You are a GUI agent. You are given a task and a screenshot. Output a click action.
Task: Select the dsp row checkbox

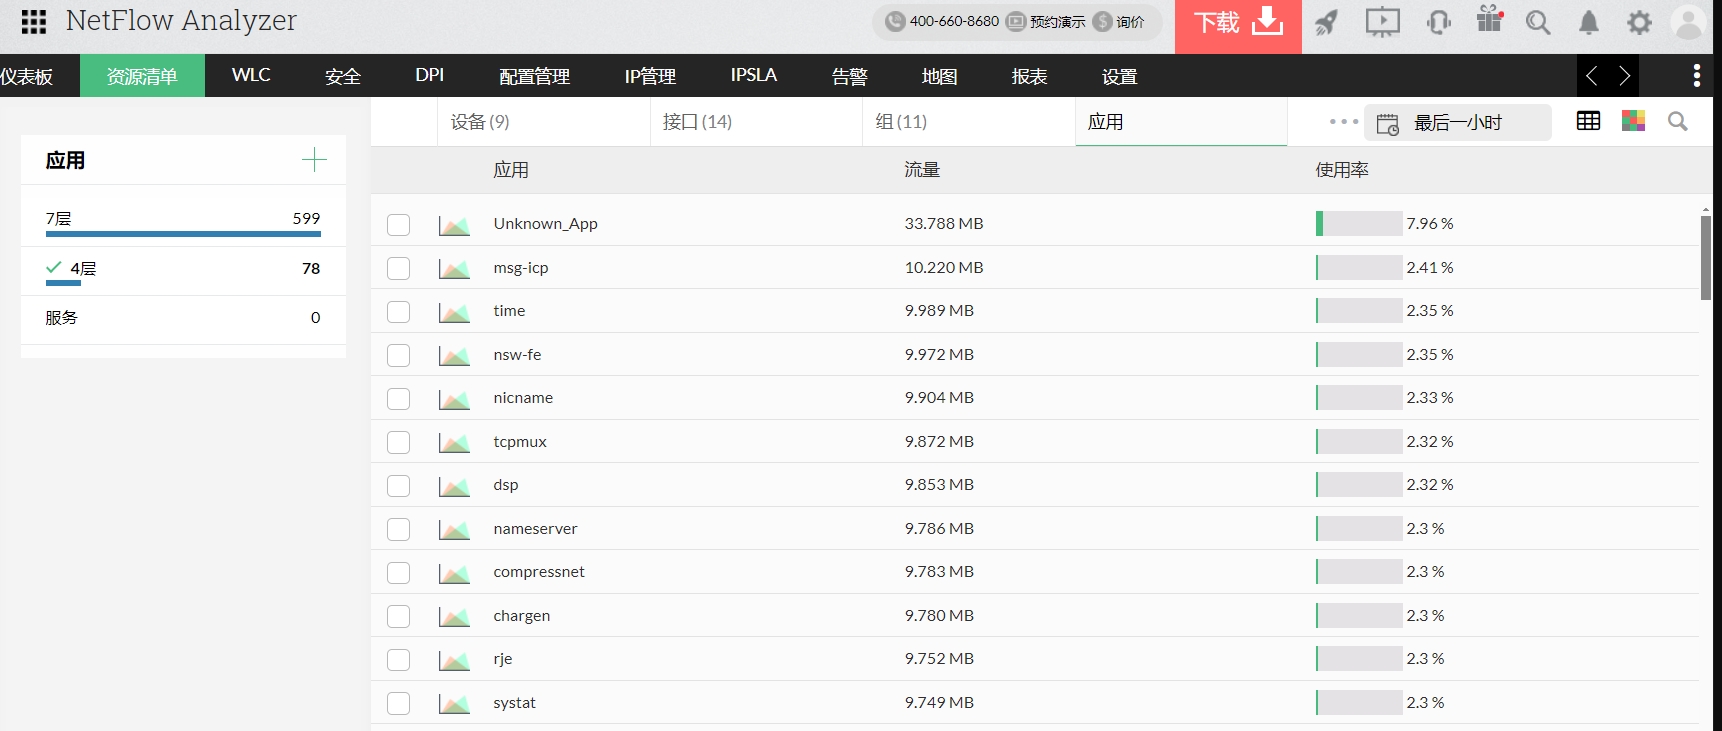tap(399, 486)
